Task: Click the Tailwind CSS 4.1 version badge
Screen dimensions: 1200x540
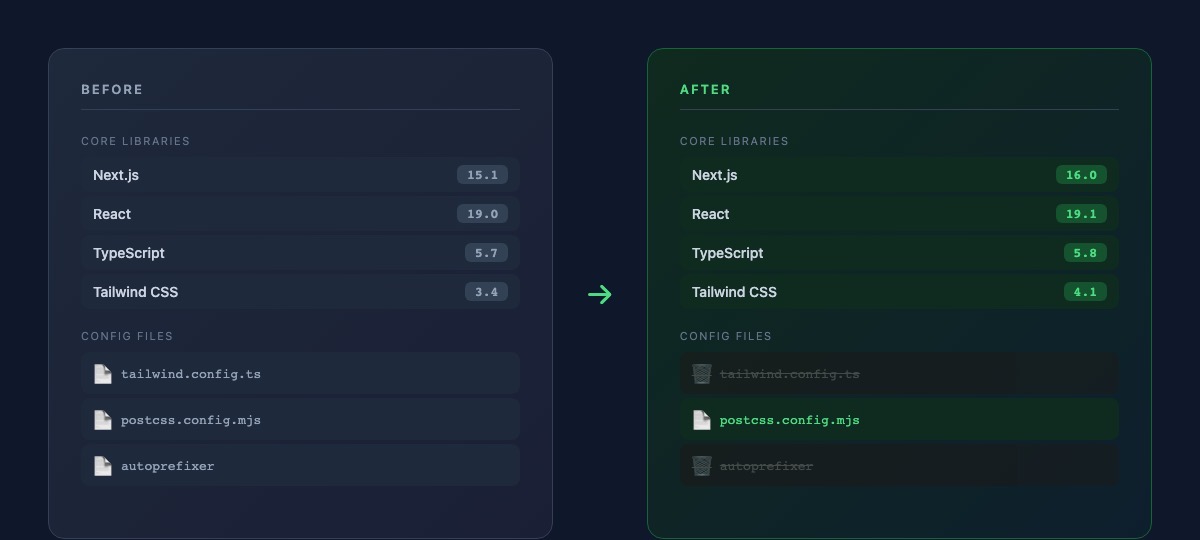Action: (x=1085, y=292)
